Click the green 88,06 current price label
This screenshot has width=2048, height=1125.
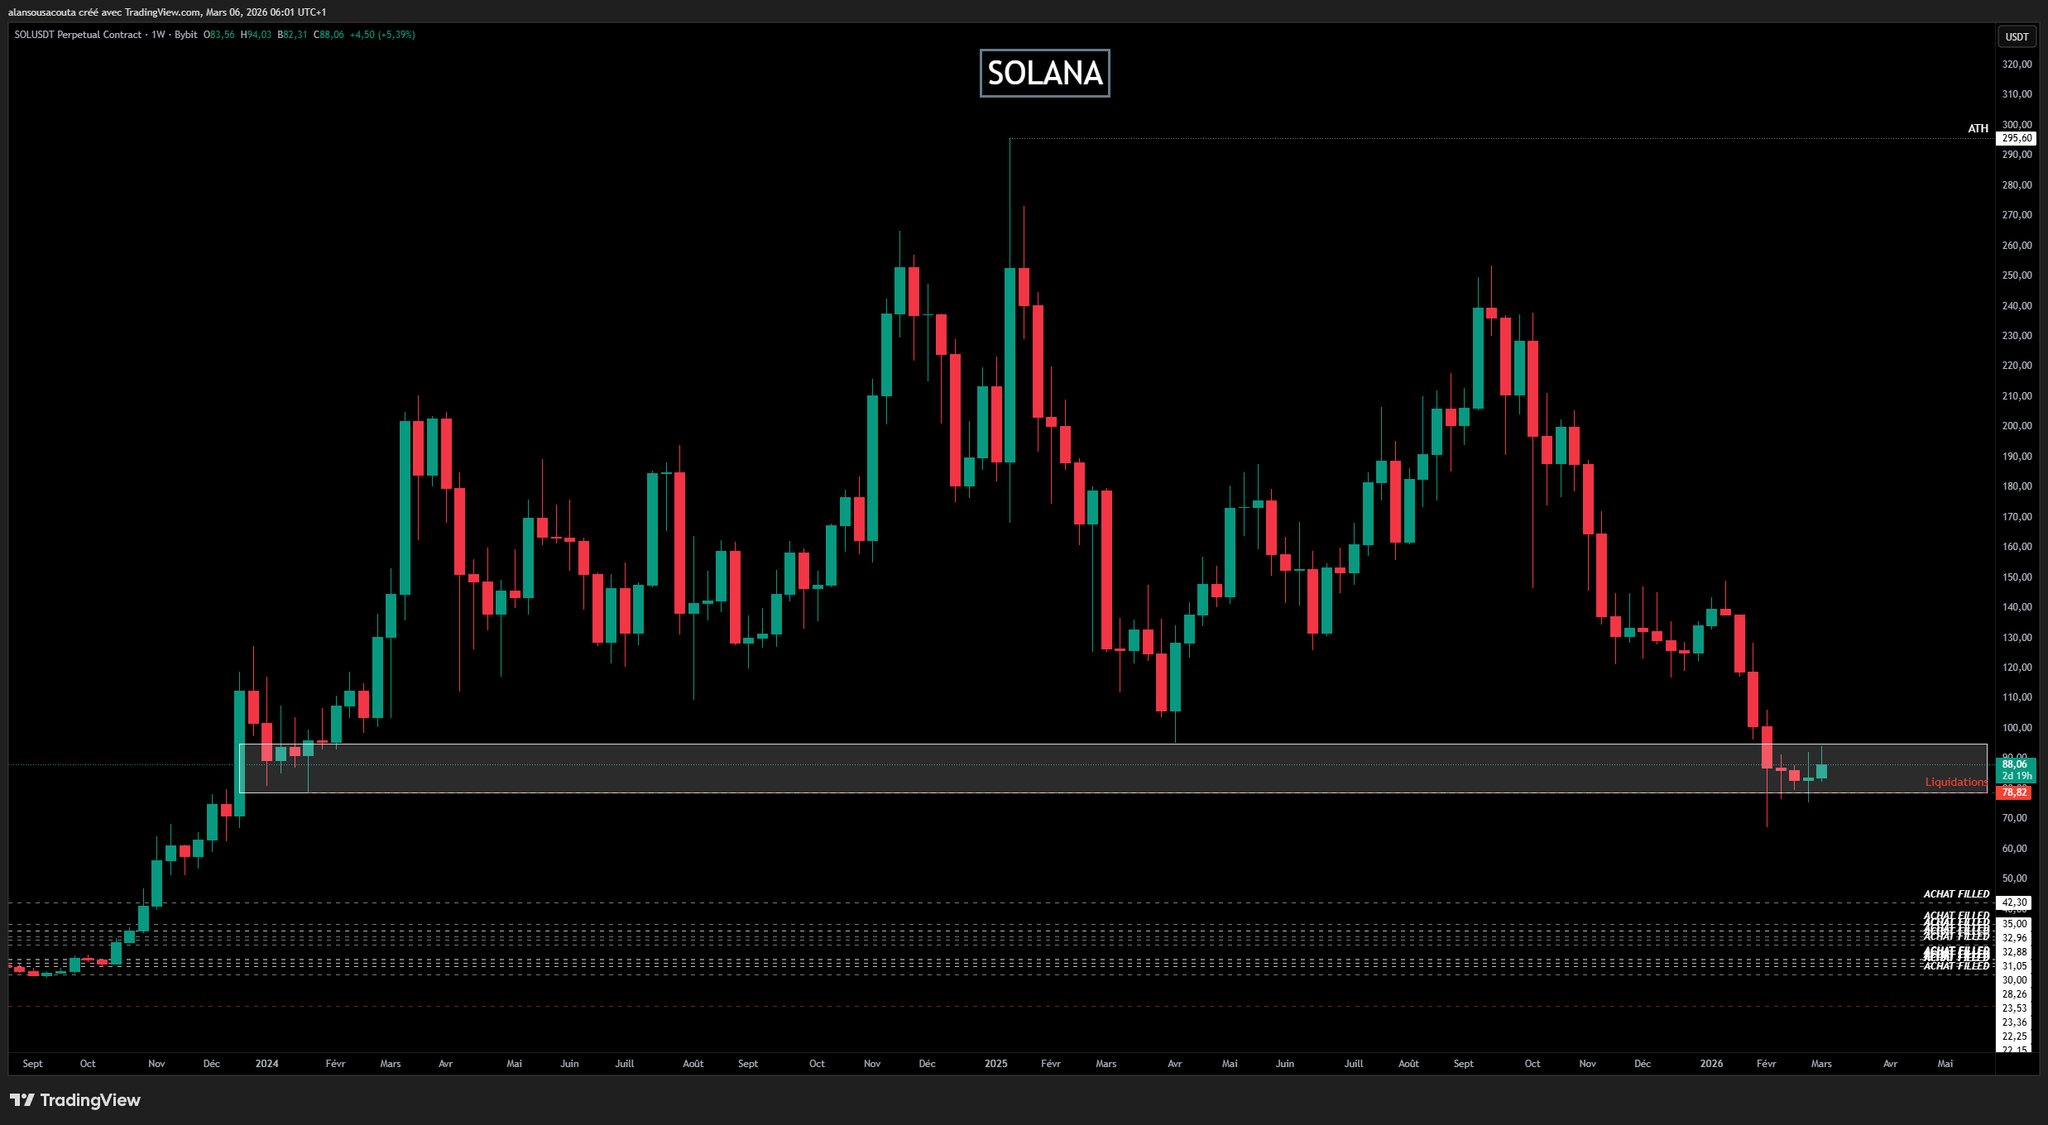coord(2014,764)
